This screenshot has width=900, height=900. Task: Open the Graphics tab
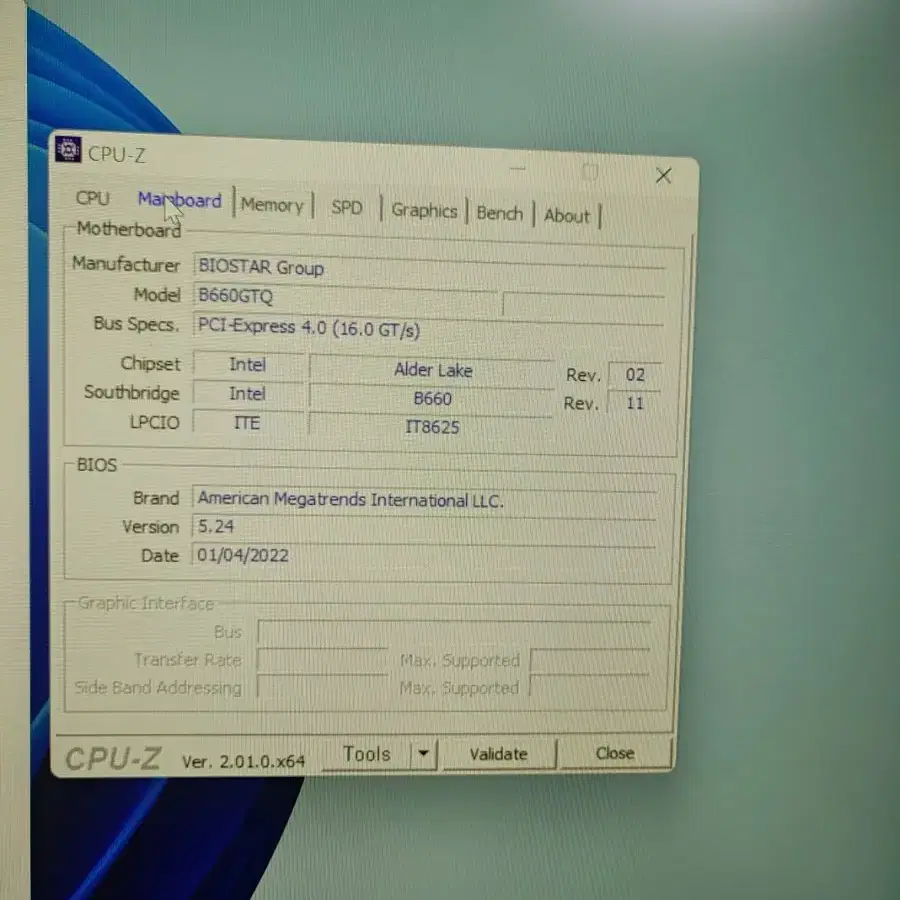[x=424, y=211]
